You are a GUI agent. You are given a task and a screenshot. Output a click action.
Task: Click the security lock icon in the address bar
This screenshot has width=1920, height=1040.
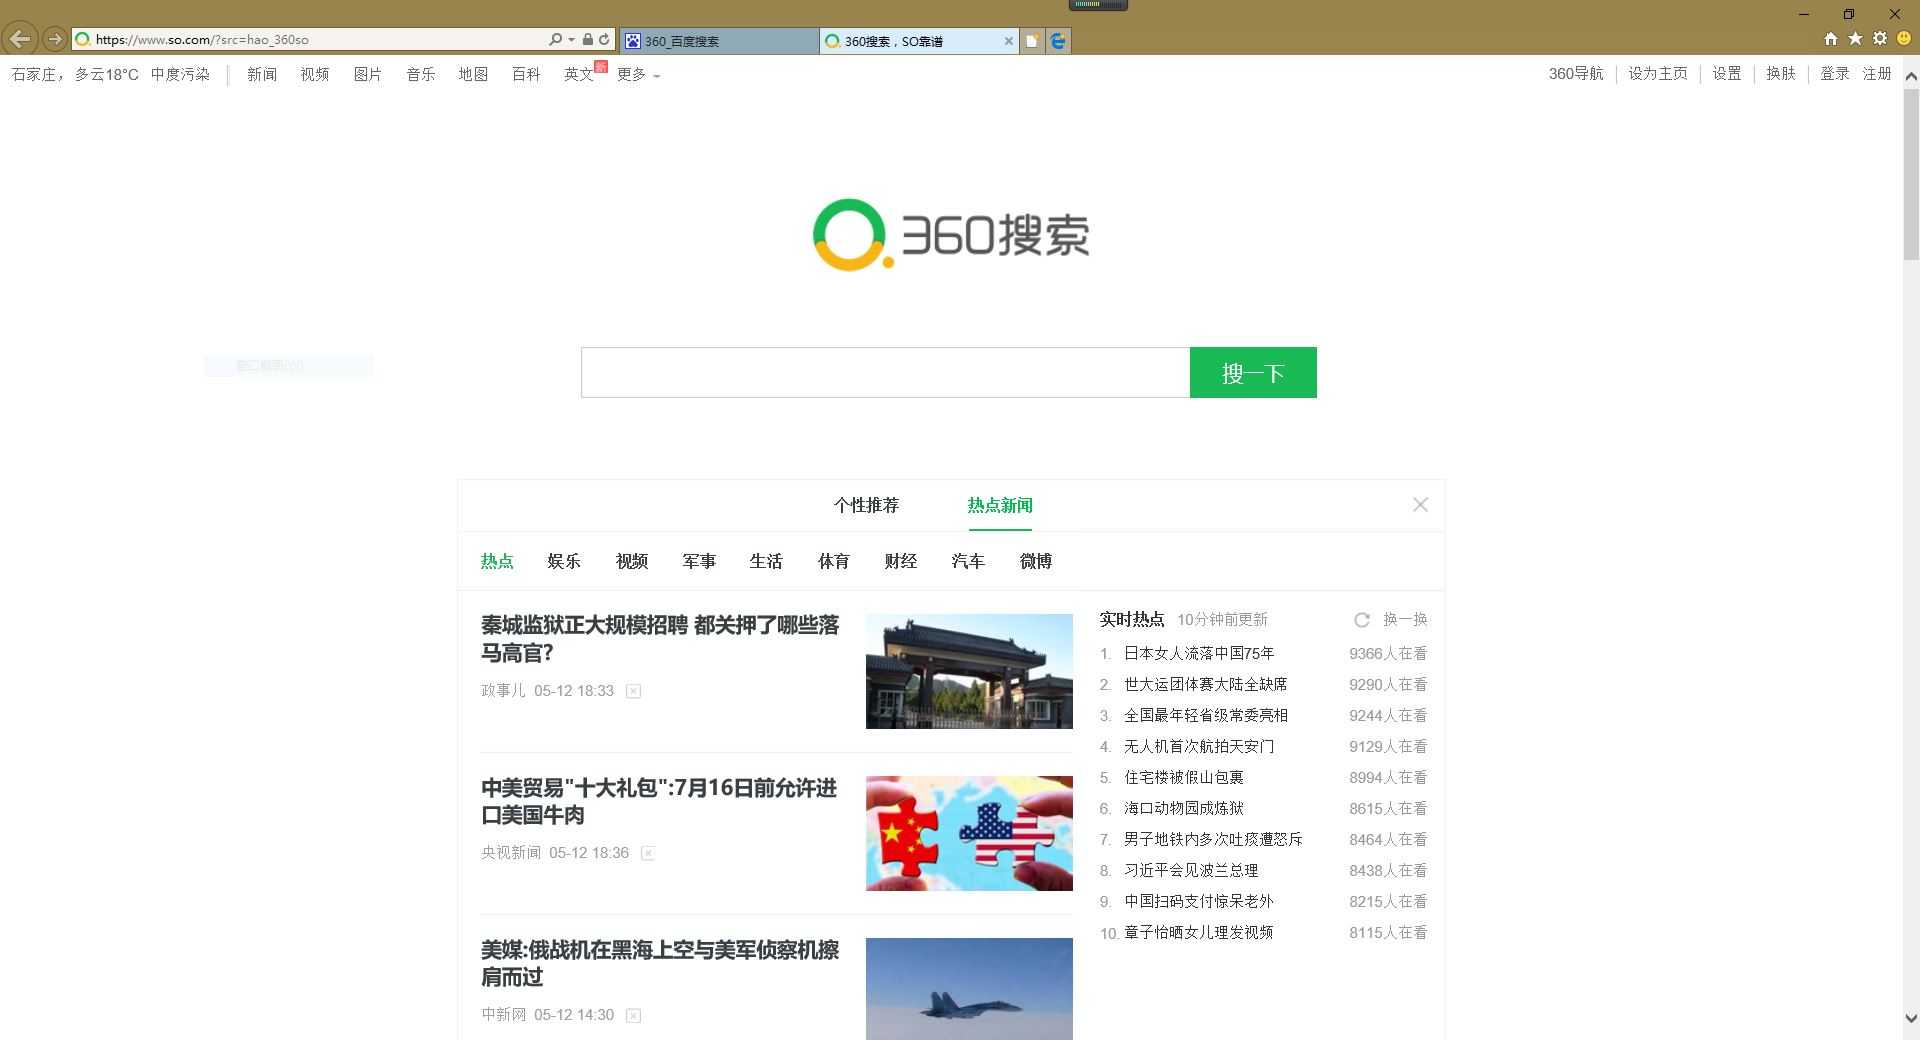[x=588, y=40]
